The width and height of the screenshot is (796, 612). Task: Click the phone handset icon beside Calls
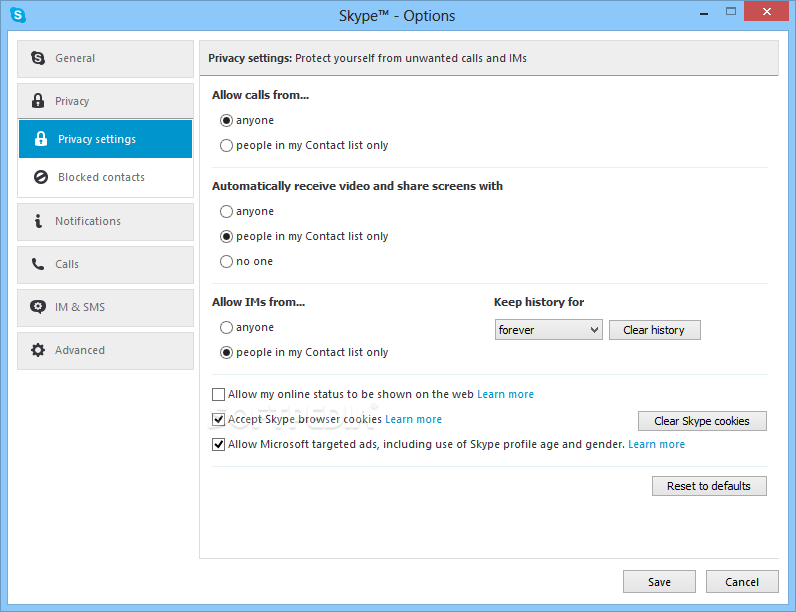[x=38, y=264]
